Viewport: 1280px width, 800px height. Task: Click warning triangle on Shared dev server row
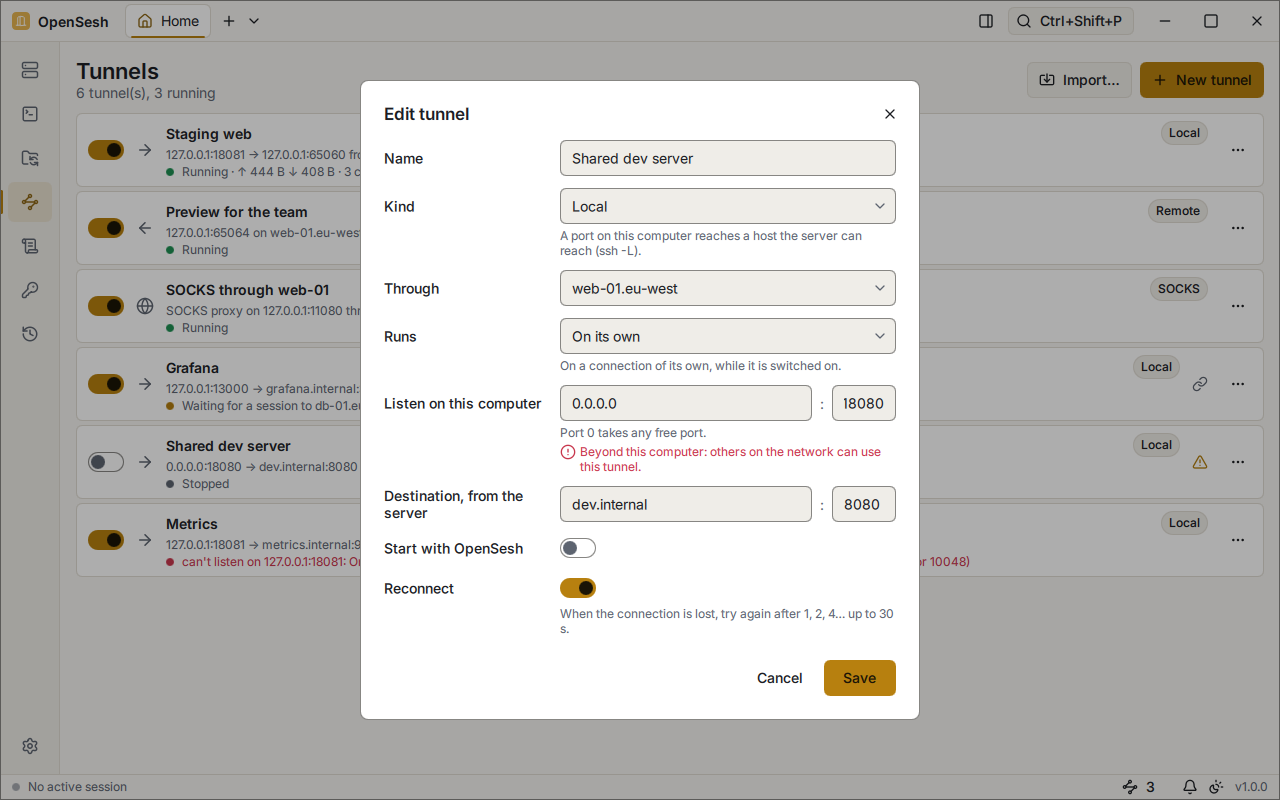click(1200, 462)
